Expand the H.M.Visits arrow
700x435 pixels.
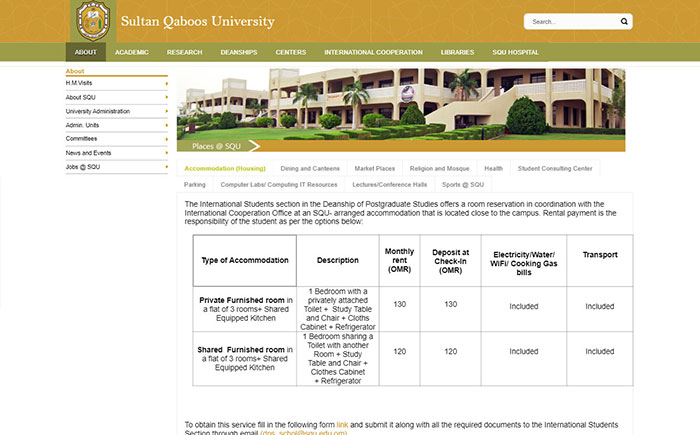pos(167,84)
